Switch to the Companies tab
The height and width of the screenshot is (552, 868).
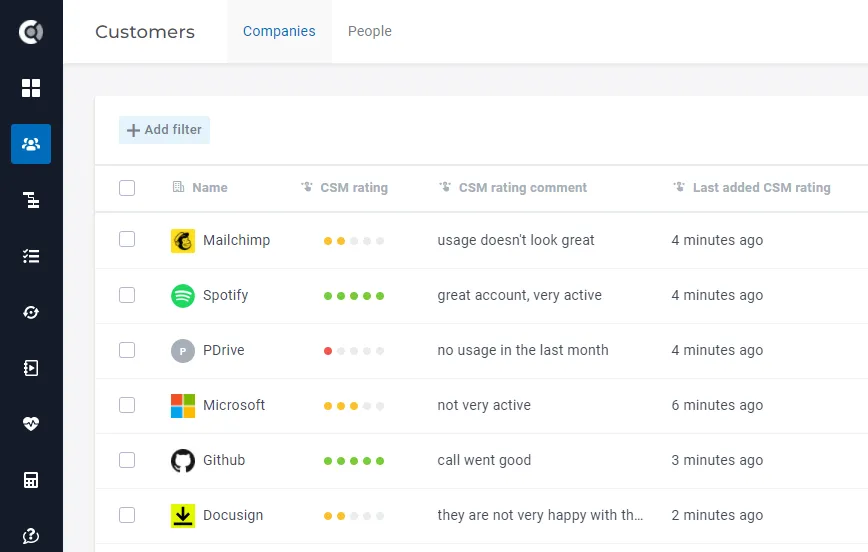[279, 31]
